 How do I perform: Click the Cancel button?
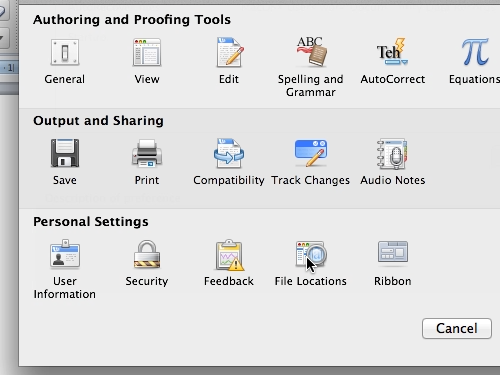tap(457, 328)
